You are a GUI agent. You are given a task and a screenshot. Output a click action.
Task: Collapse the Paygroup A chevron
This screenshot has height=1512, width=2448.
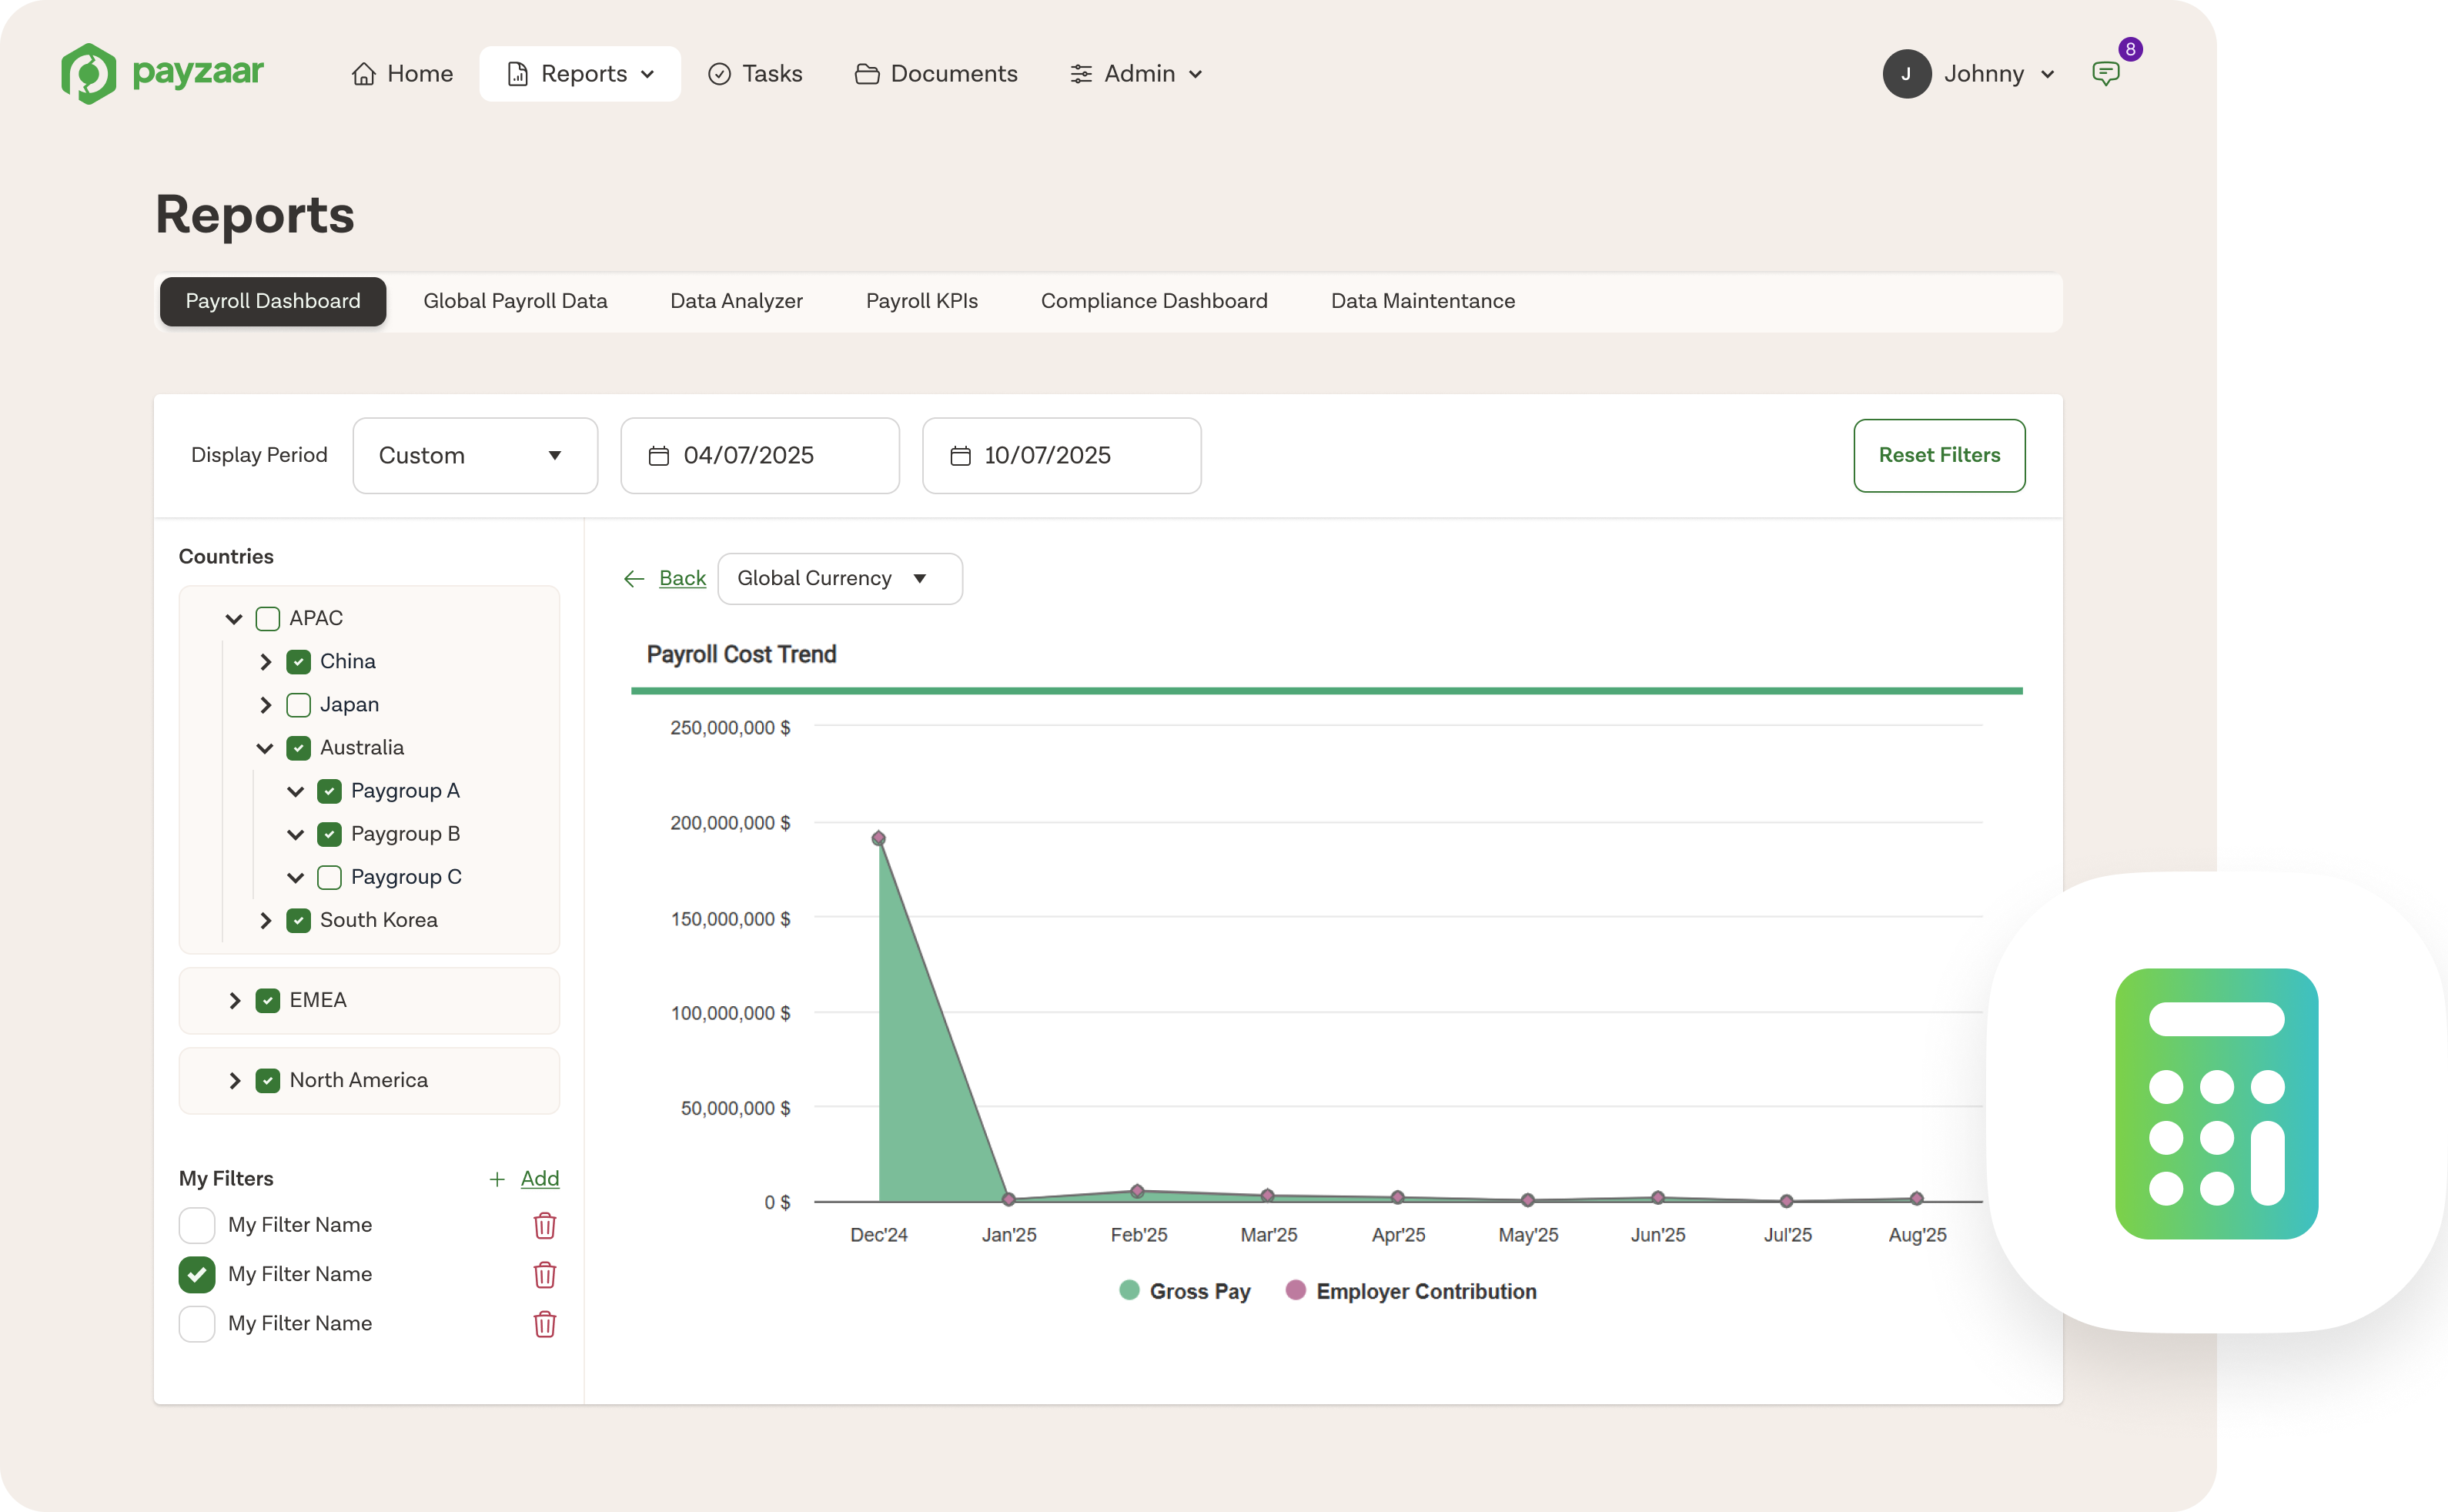(x=296, y=791)
